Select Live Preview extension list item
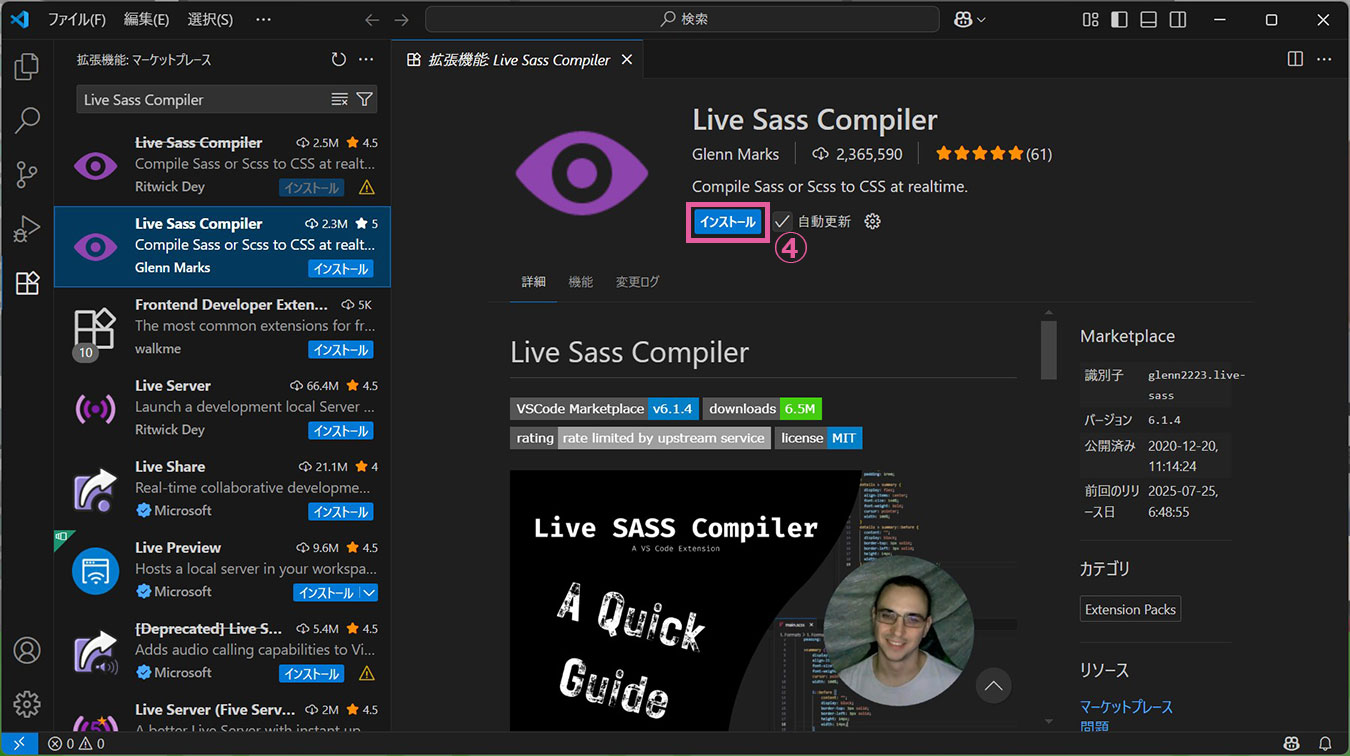The image size is (1350, 756). [222, 570]
